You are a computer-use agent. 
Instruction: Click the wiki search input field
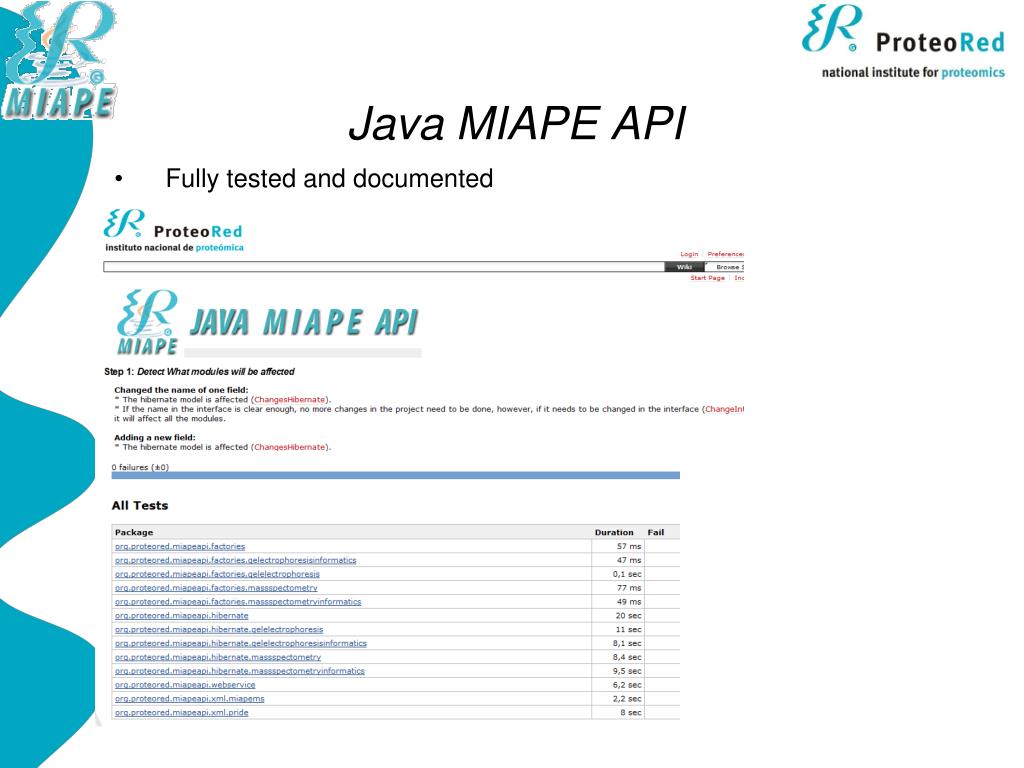click(384, 267)
